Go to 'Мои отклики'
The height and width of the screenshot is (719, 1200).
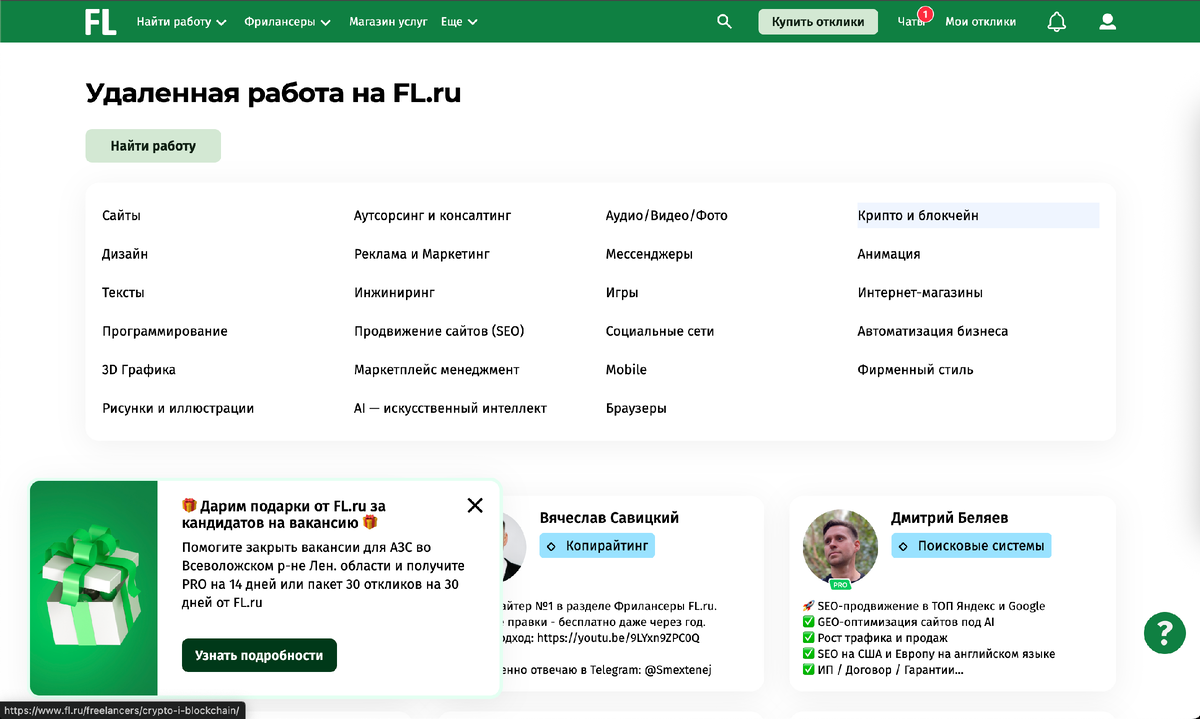(980, 21)
